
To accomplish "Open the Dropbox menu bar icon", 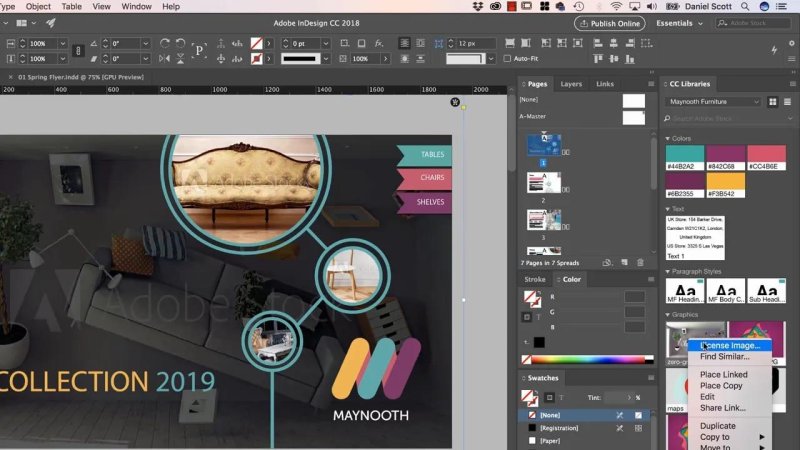I will coord(478,7).
